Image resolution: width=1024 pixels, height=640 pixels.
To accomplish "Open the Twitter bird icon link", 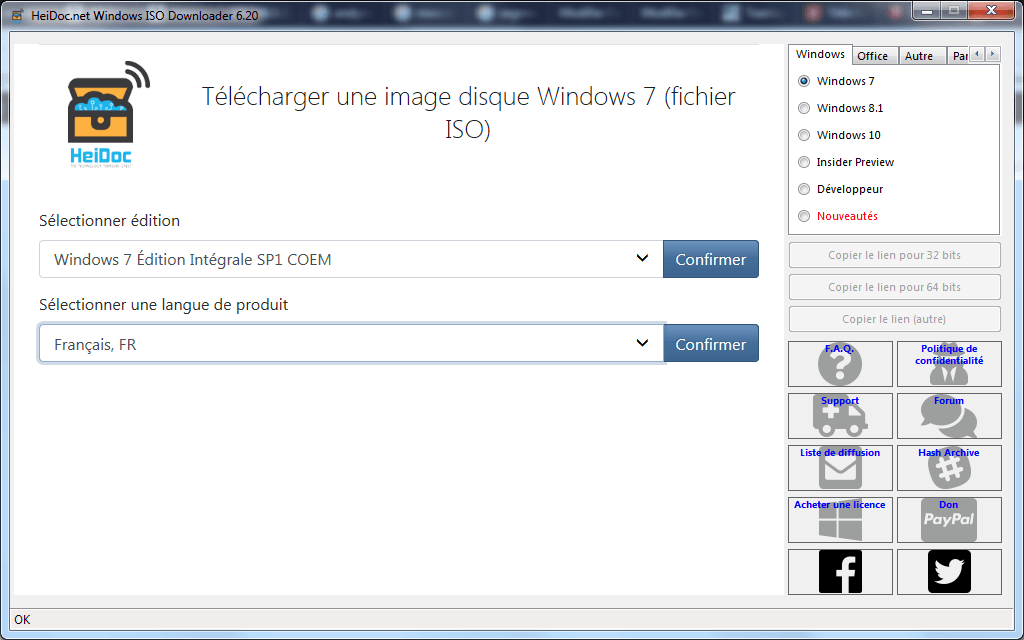I will tap(949, 571).
